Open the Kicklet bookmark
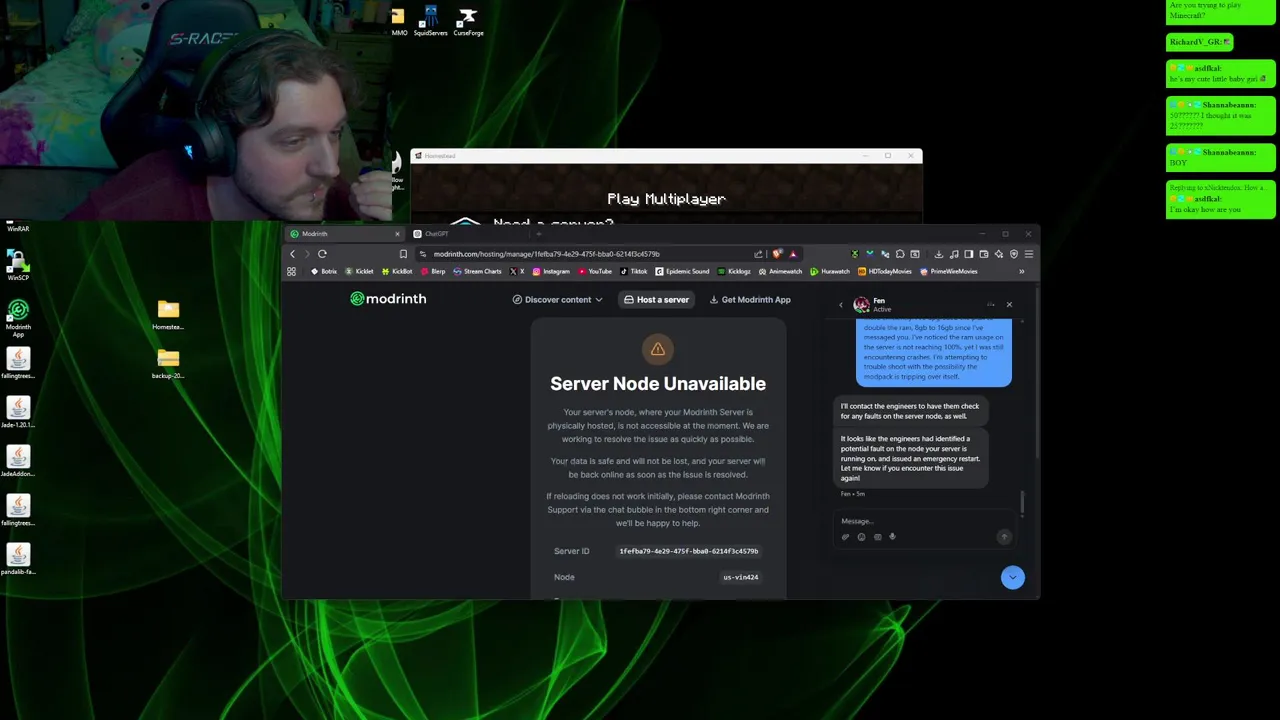 pyautogui.click(x=359, y=271)
